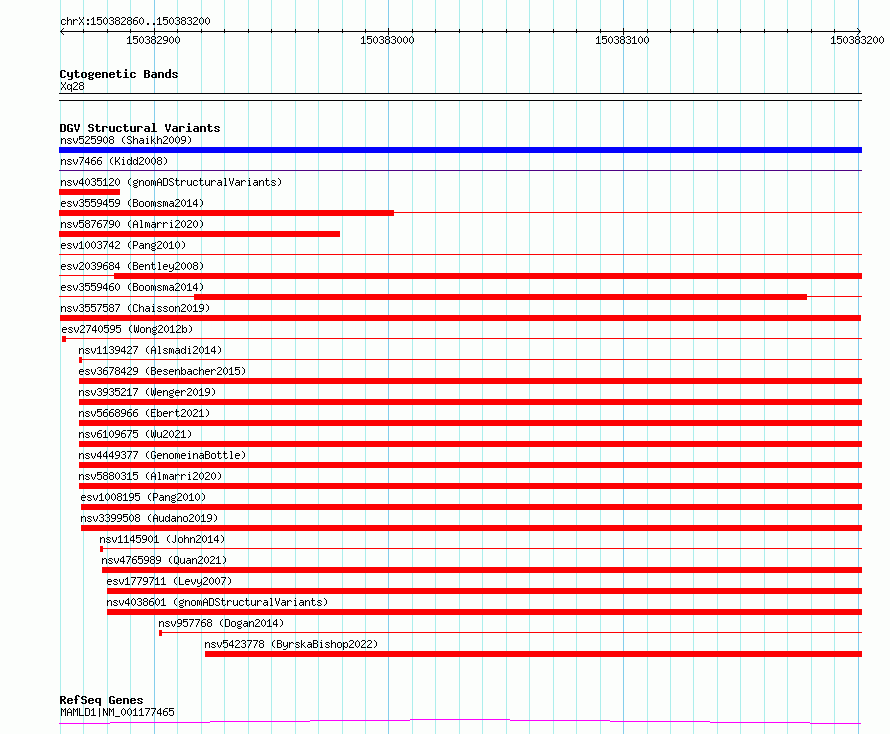Select the small nsv957768 red marker

(x=161, y=633)
